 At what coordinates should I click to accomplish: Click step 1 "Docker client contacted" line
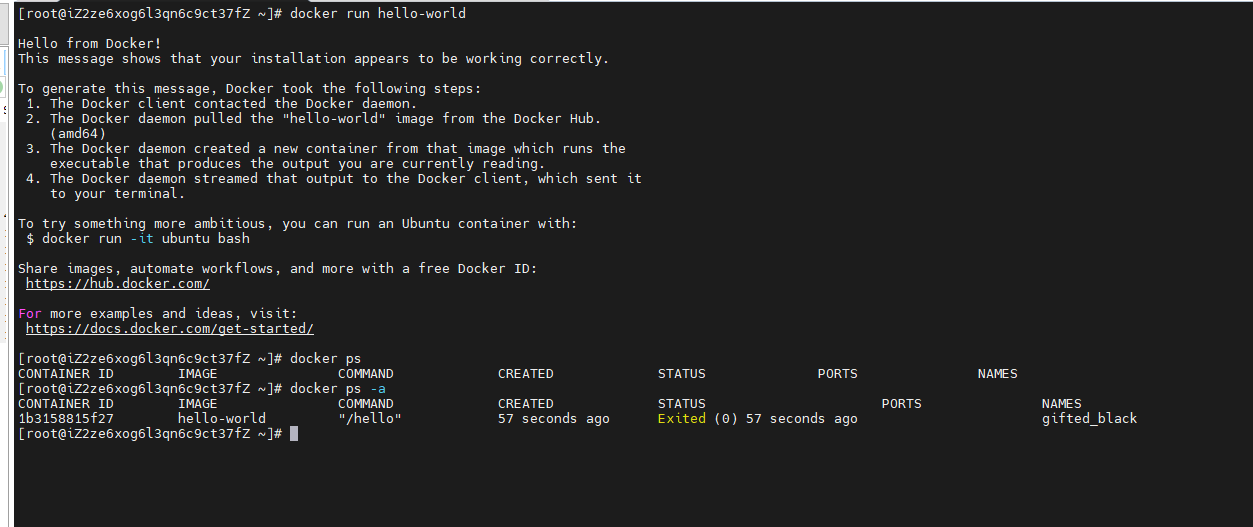point(234,104)
